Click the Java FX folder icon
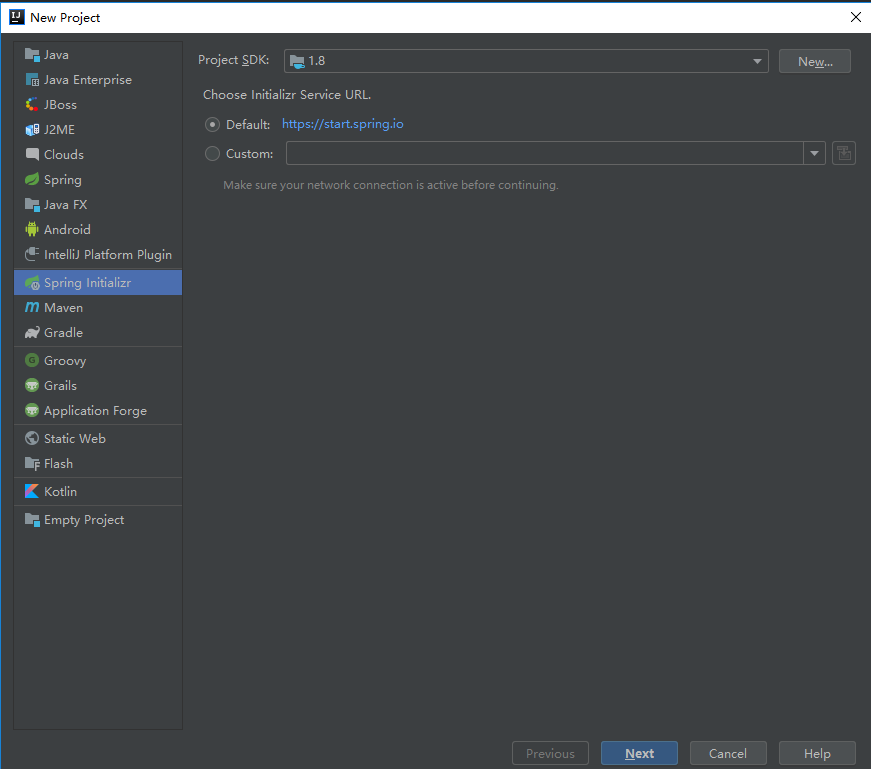This screenshot has width=871, height=769. 32,204
